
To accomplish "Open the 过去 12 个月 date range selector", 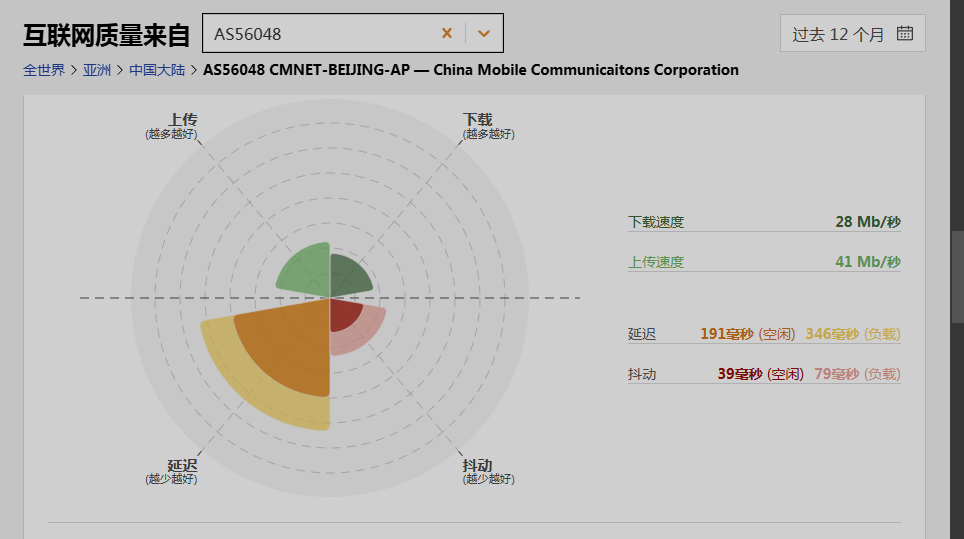I will click(838, 34).
